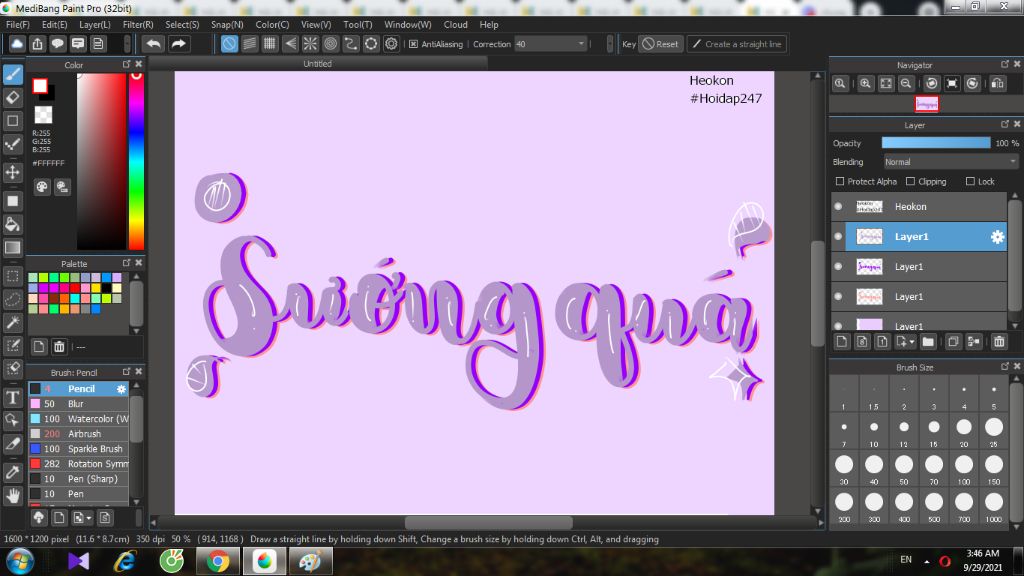1024x576 pixels.
Task: Select the Text tool
Action: [12, 398]
